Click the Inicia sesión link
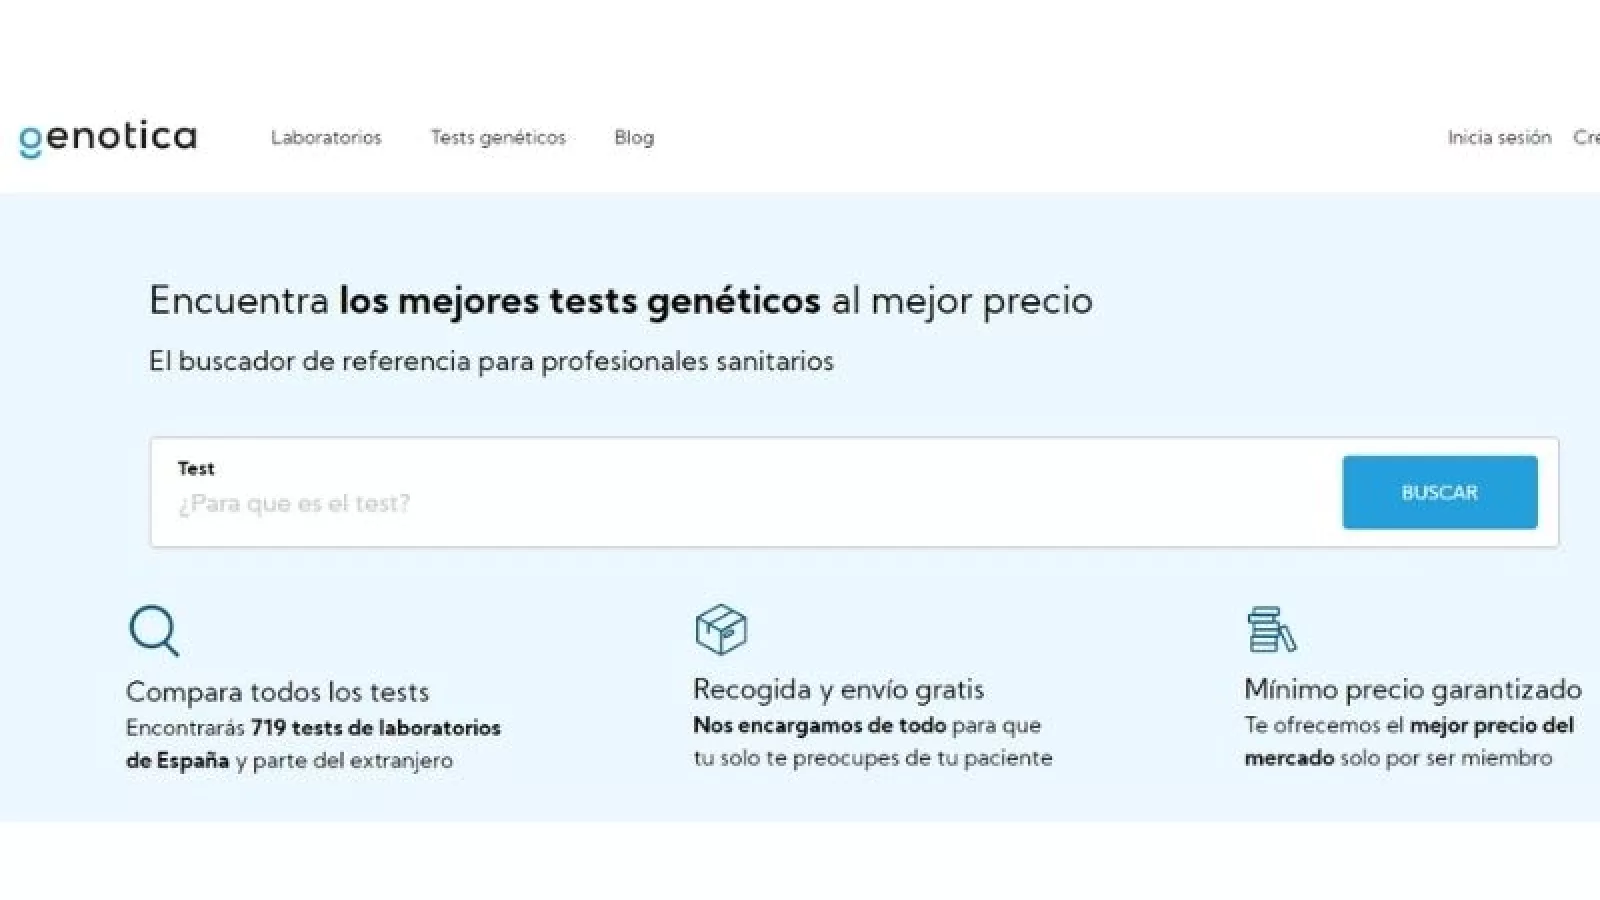 pyautogui.click(x=1499, y=138)
